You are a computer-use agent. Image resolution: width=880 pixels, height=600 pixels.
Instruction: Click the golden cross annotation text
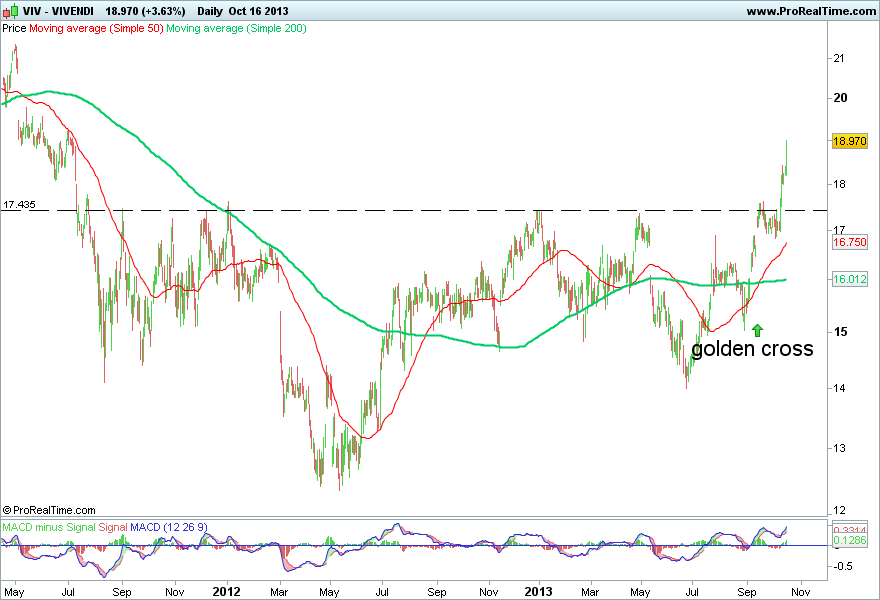[x=752, y=349]
